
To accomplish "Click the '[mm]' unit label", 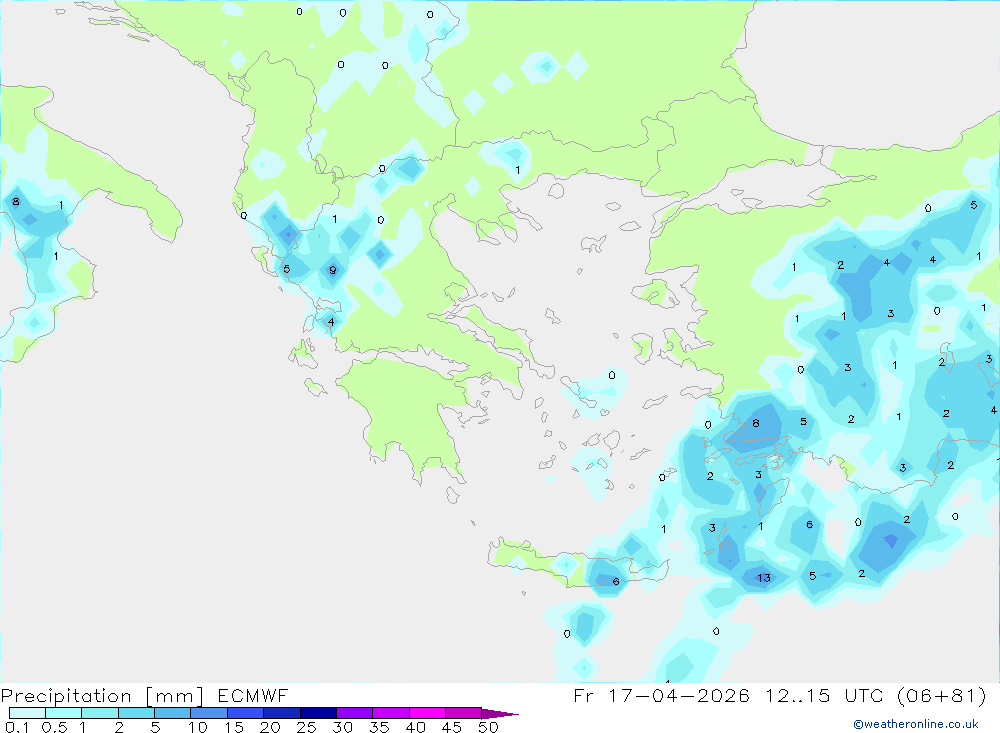I will point(175,696).
